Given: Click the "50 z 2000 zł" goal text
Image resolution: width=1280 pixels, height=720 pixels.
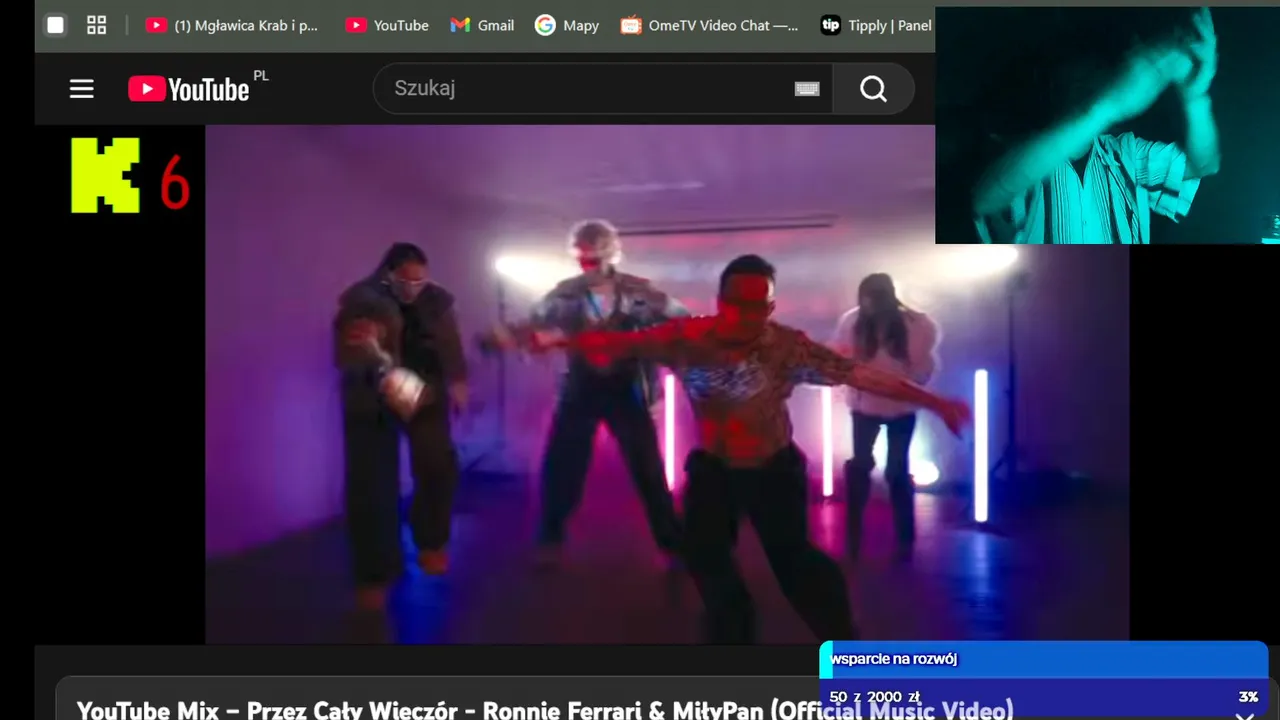Looking at the screenshot, I should tap(874, 697).
